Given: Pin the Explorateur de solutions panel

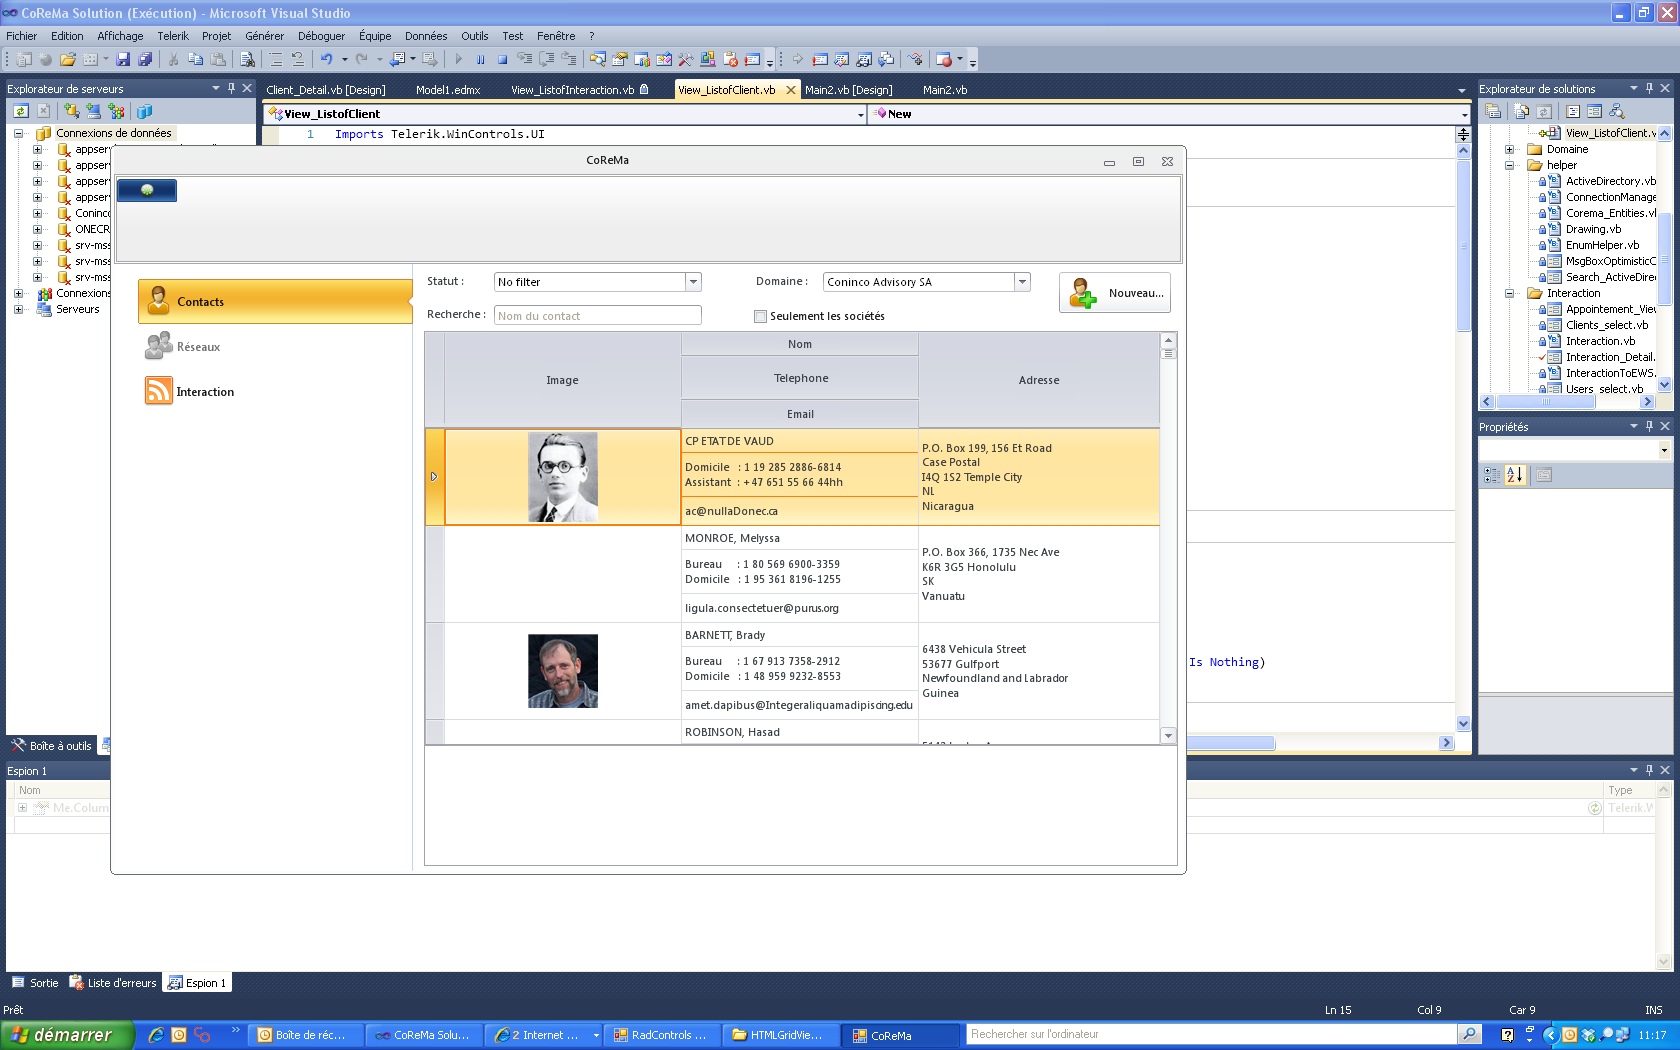Looking at the screenshot, I should [x=1650, y=88].
